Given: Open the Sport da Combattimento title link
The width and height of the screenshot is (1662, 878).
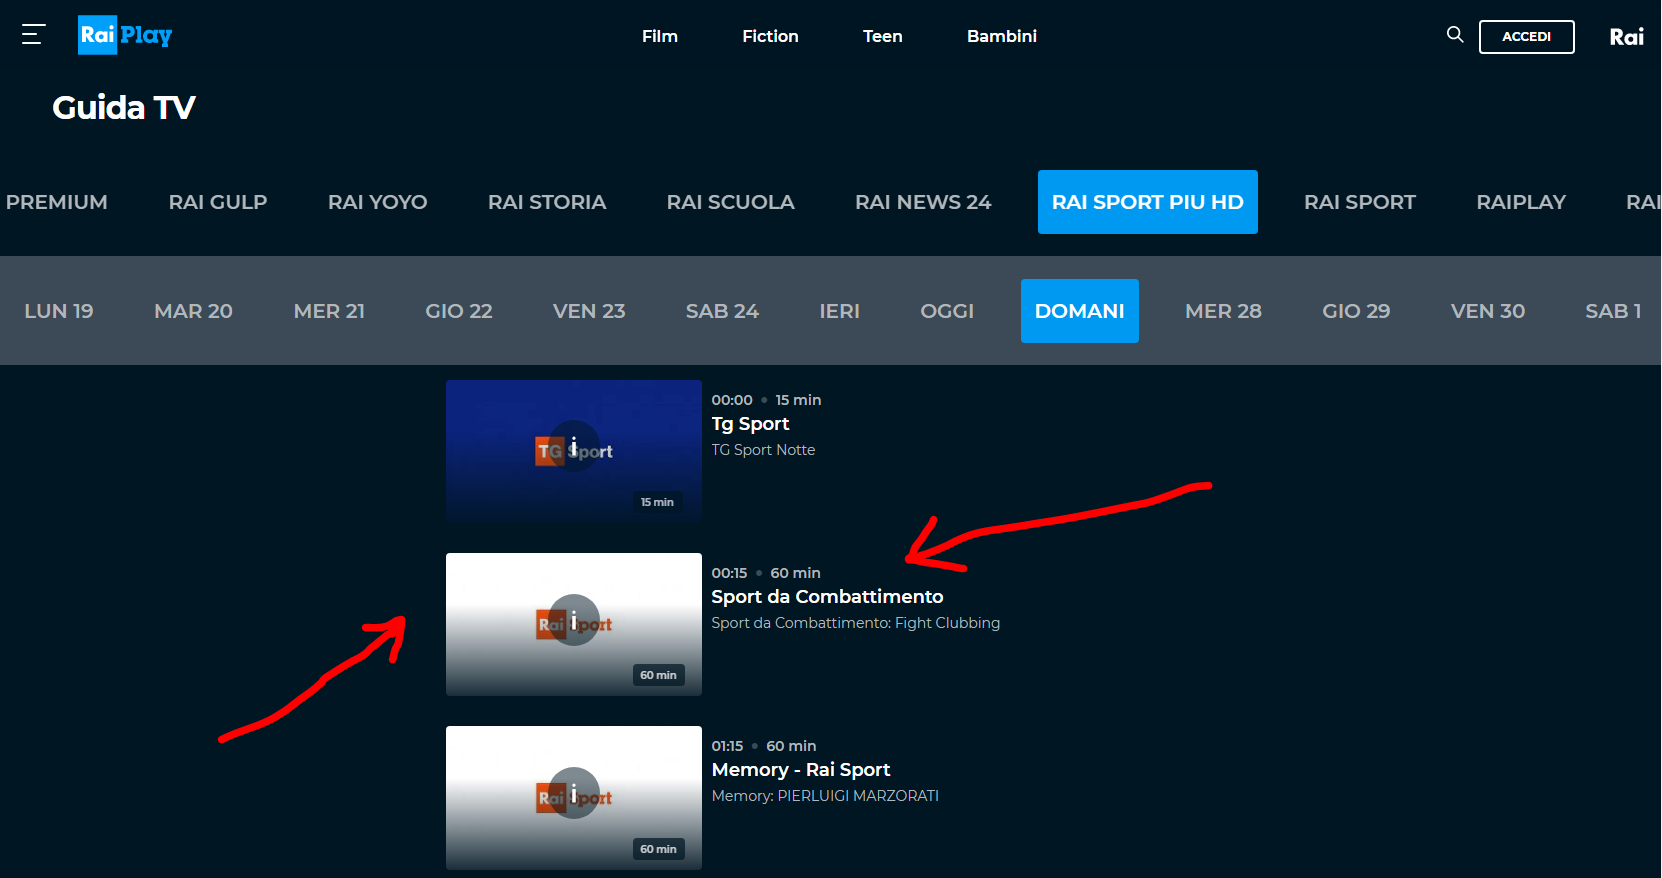Looking at the screenshot, I should click(826, 597).
